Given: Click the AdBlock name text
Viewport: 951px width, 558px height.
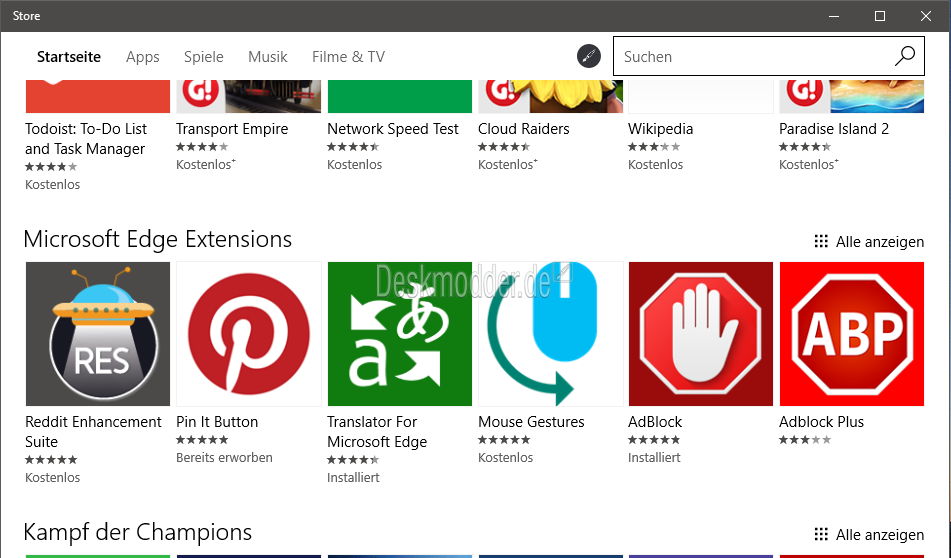Looking at the screenshot, I should click(x=655, y=422).
